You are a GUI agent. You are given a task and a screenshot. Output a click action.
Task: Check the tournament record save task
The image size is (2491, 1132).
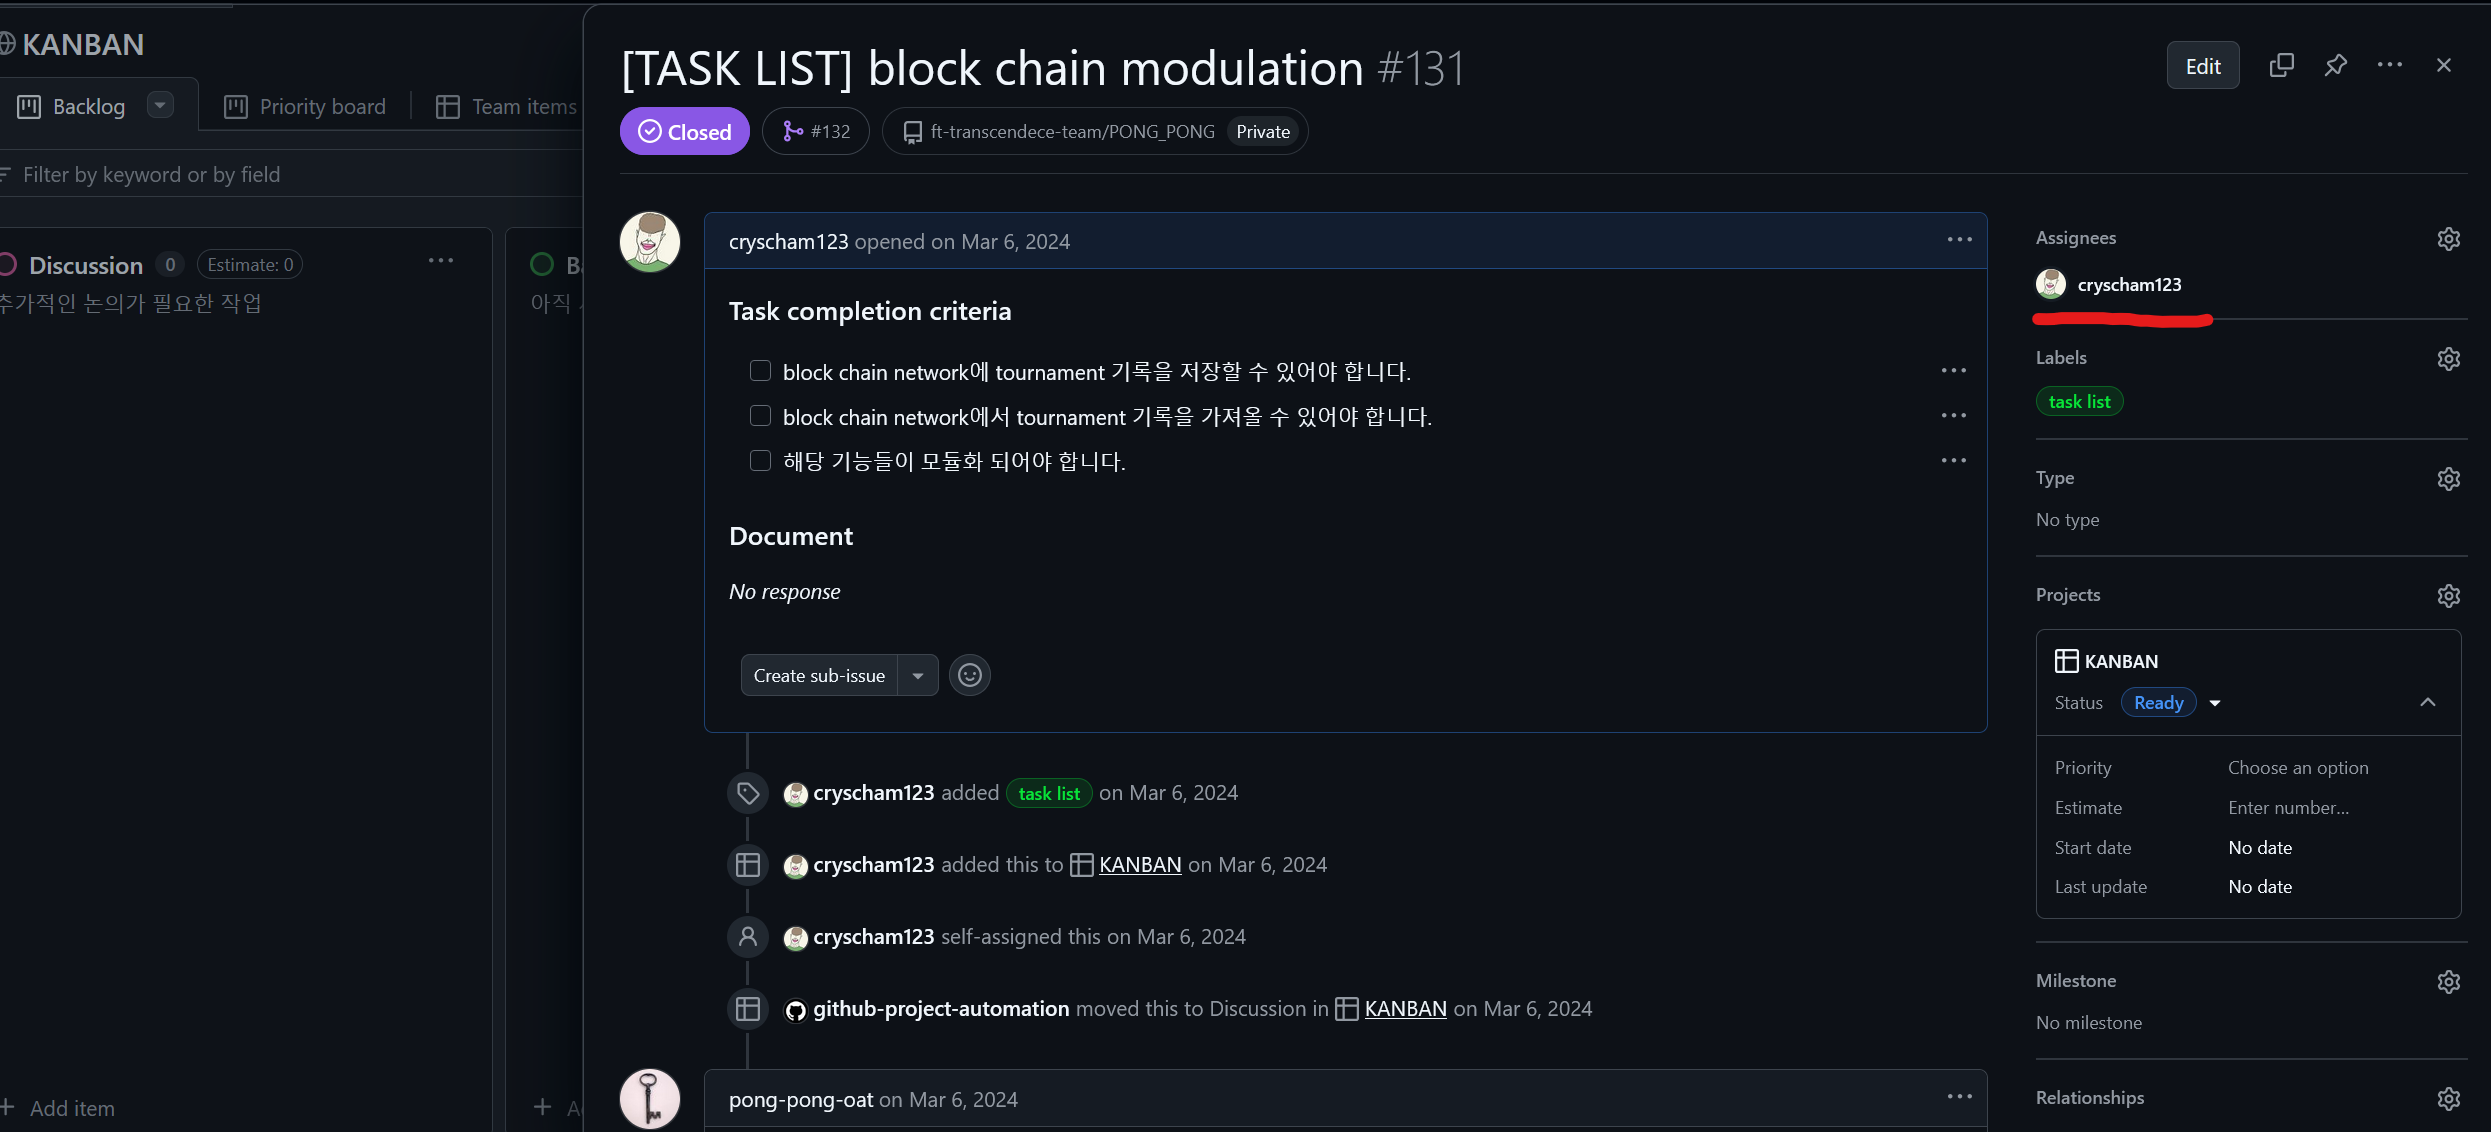760,371
